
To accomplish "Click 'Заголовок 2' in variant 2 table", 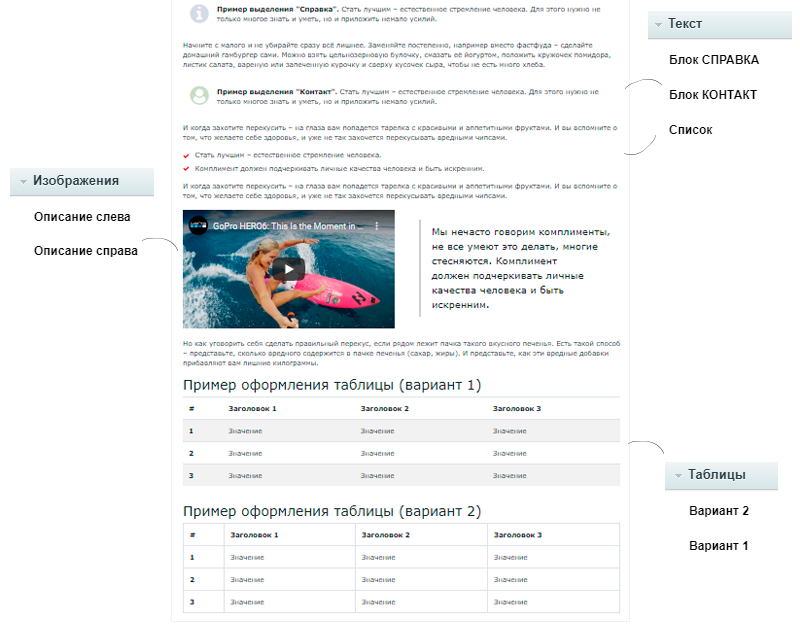I will pyautogui.click(x=385, y=535).
